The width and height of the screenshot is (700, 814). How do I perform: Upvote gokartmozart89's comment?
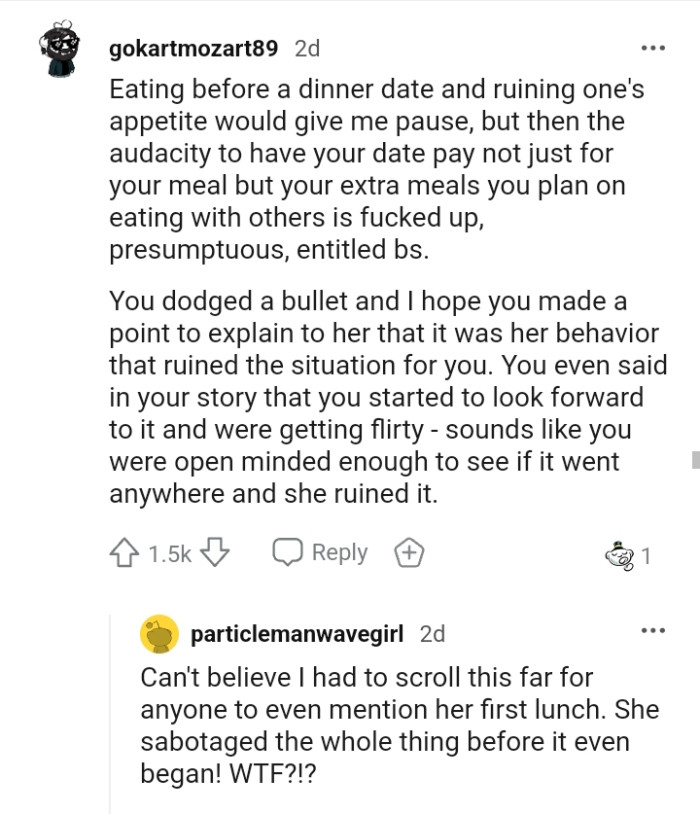(123, 551)
